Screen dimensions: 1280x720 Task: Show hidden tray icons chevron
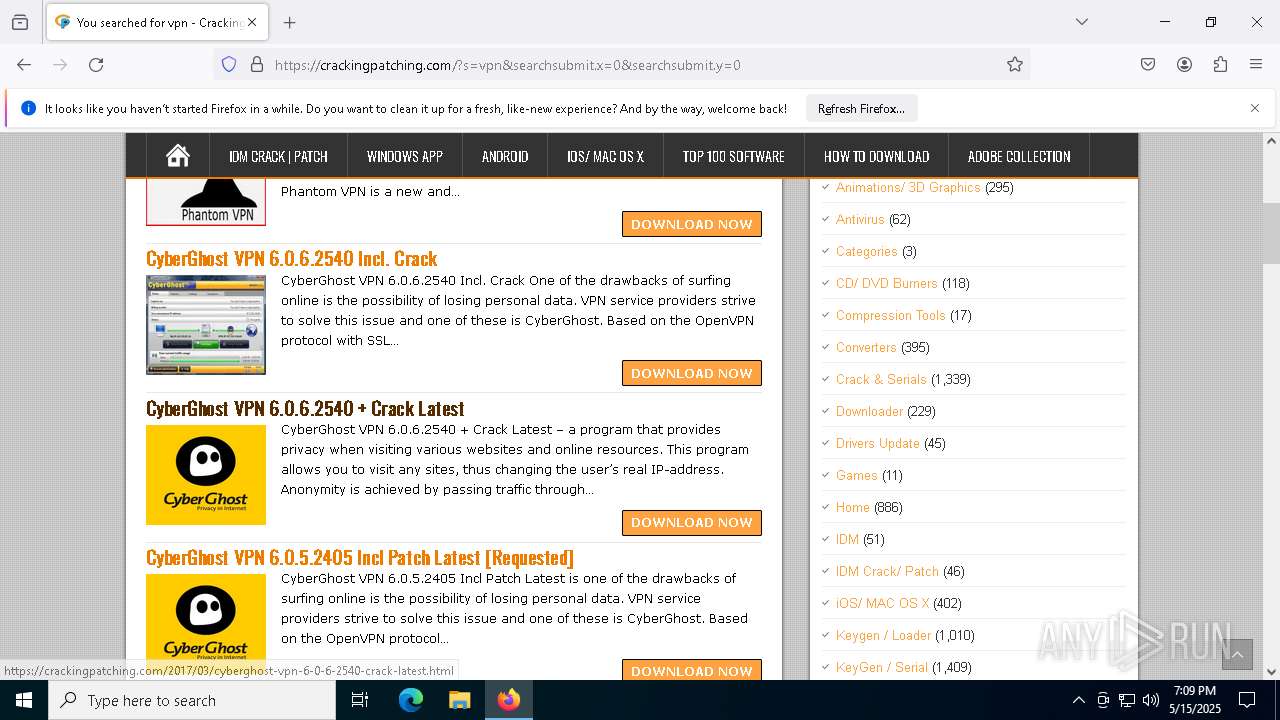1078,700
